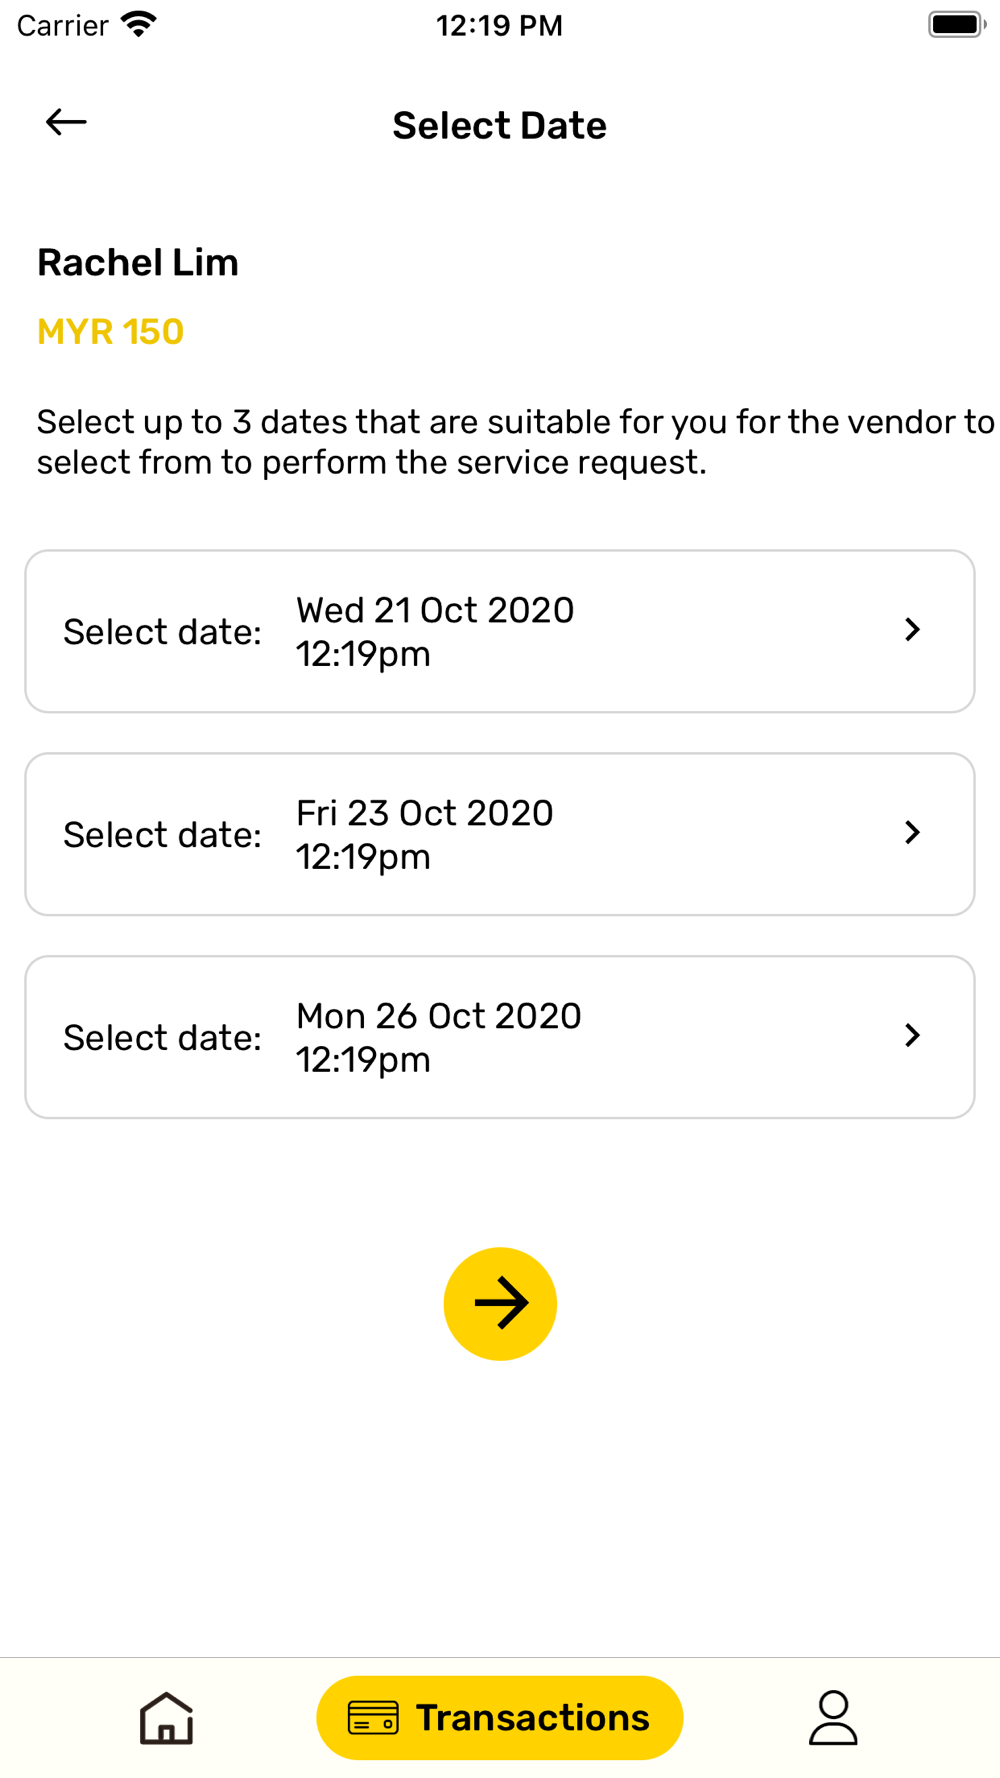
Task: Open the profile person icon tab
Action: click(x=833, y=1718)
